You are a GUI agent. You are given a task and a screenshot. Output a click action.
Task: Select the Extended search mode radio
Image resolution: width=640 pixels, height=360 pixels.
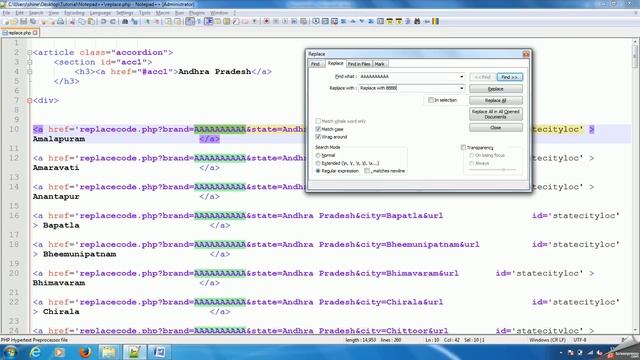(x=318, y=163)
